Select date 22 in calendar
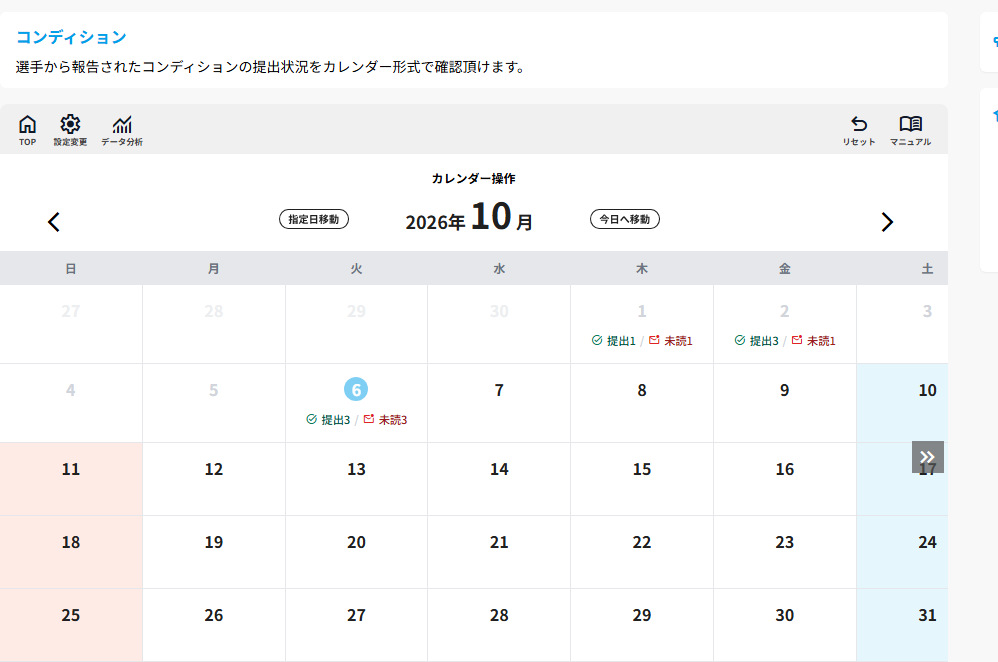 pos(642,542)
